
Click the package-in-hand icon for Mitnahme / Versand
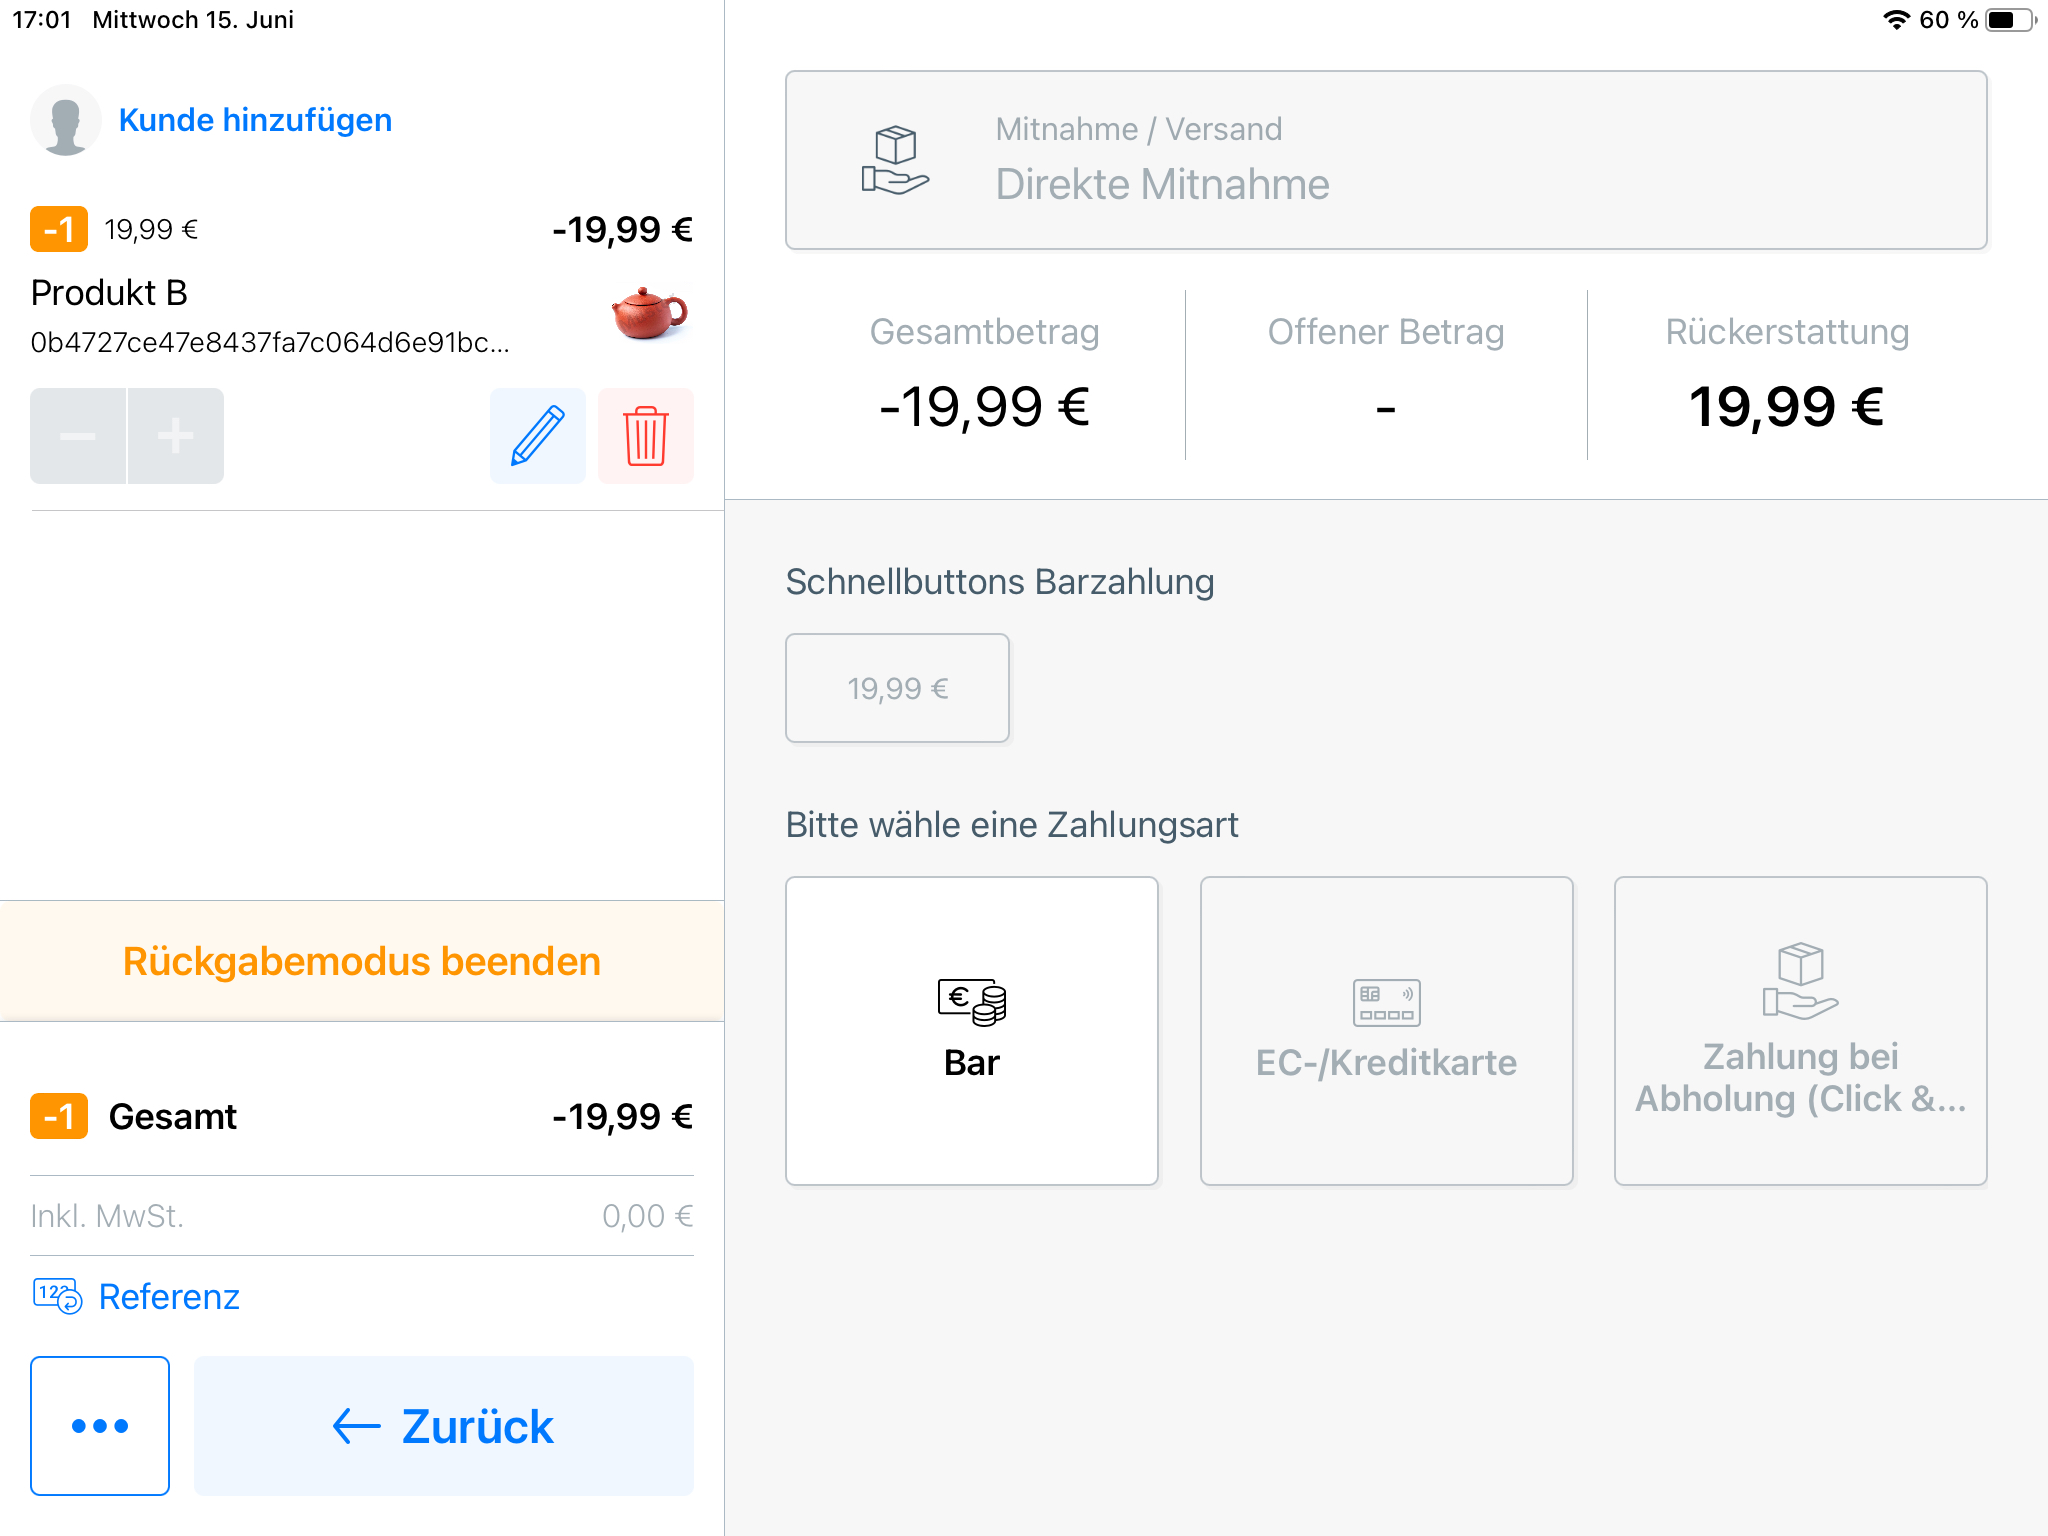point(895,160)
